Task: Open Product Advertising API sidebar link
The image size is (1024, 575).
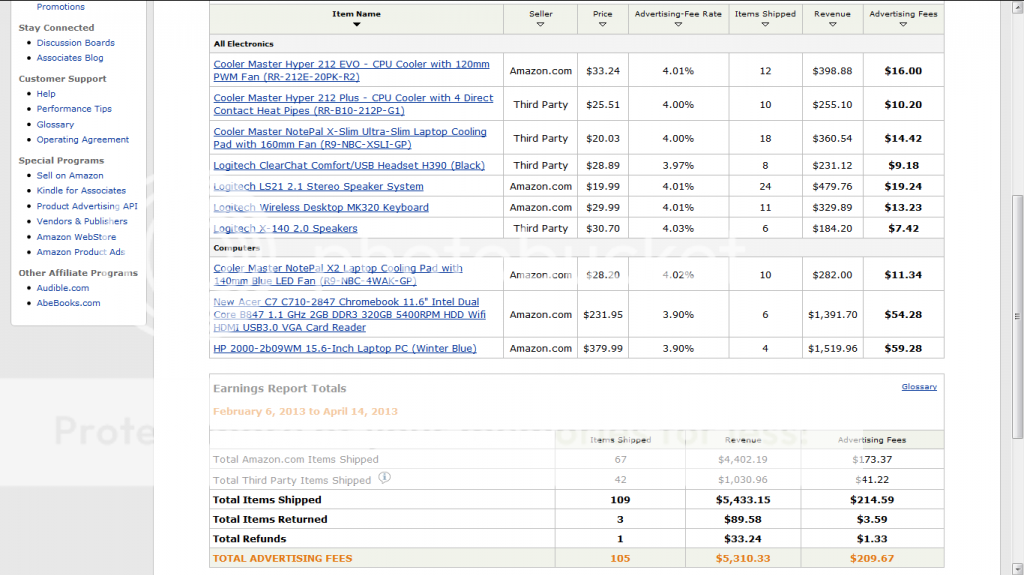Action: pyautogui.click(x=87, y=206)
